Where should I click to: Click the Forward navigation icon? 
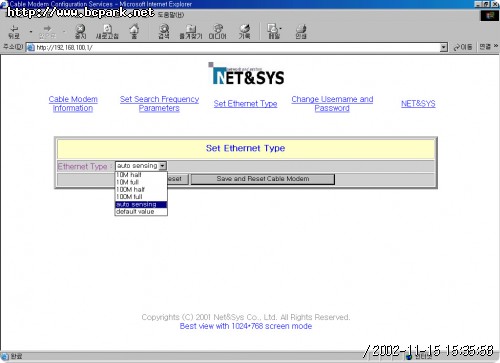47,32
